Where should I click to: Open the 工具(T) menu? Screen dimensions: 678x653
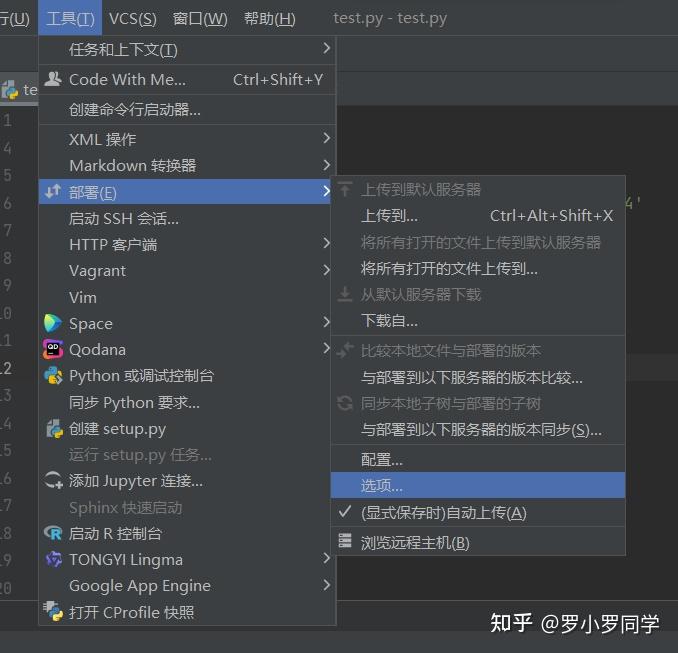70,18
